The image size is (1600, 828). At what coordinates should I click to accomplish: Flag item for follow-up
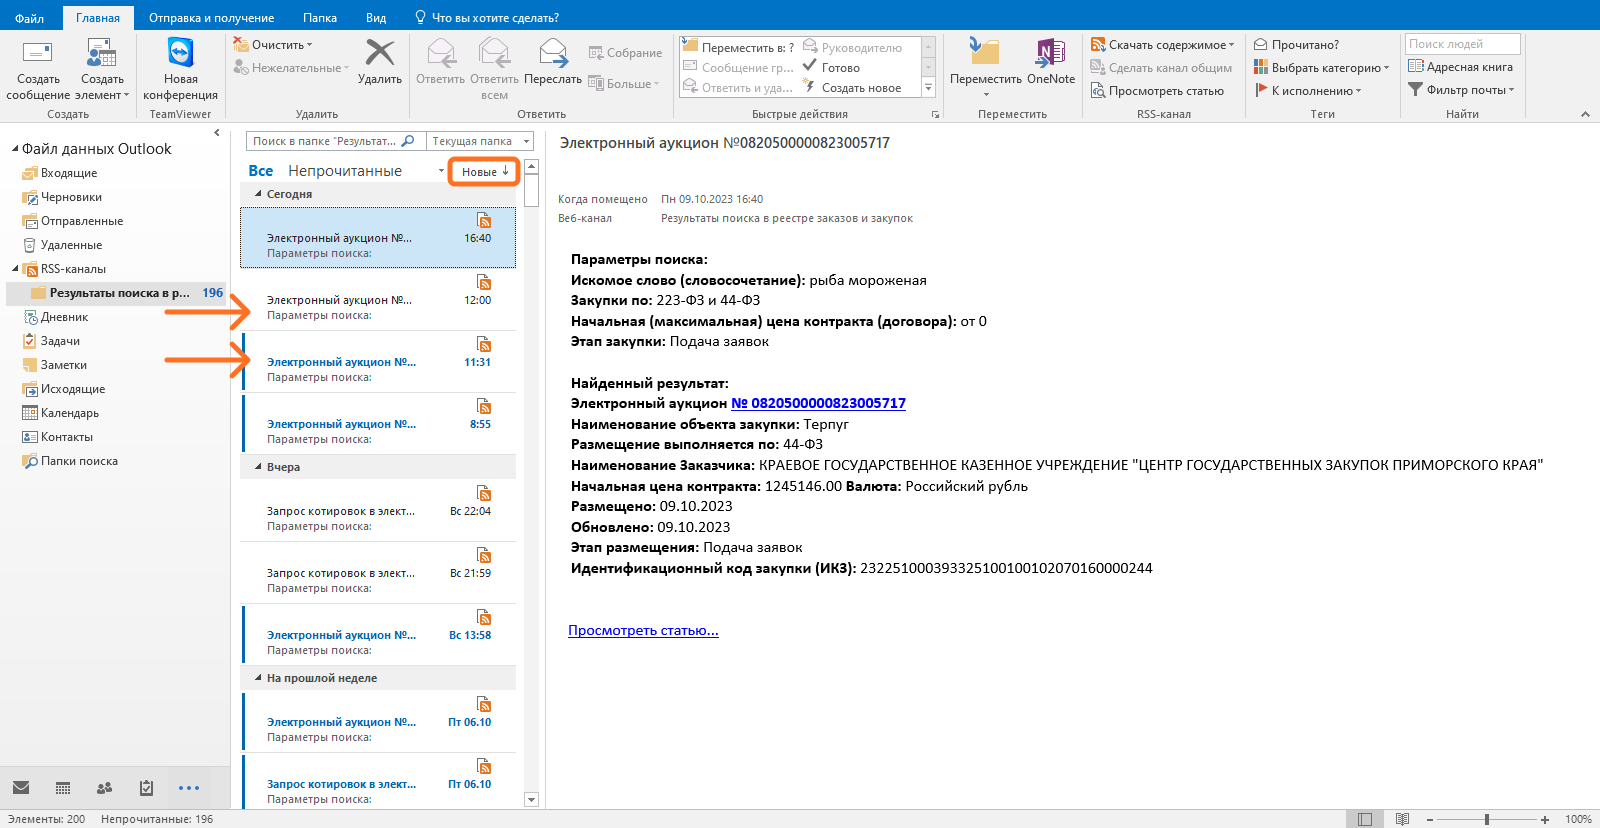pyautogui.click(x=1307, y=91)
